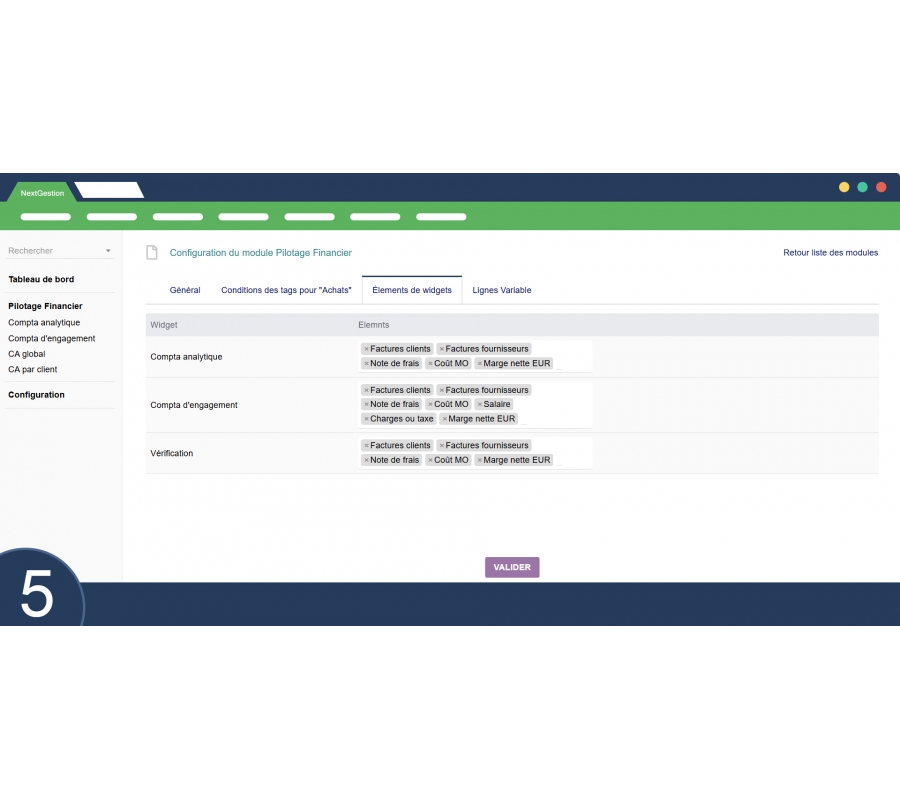This screenshot has height=800, width=900.
Task: Open the Conditions des tags pour "Achats" tab
Action: pos(286,290)
